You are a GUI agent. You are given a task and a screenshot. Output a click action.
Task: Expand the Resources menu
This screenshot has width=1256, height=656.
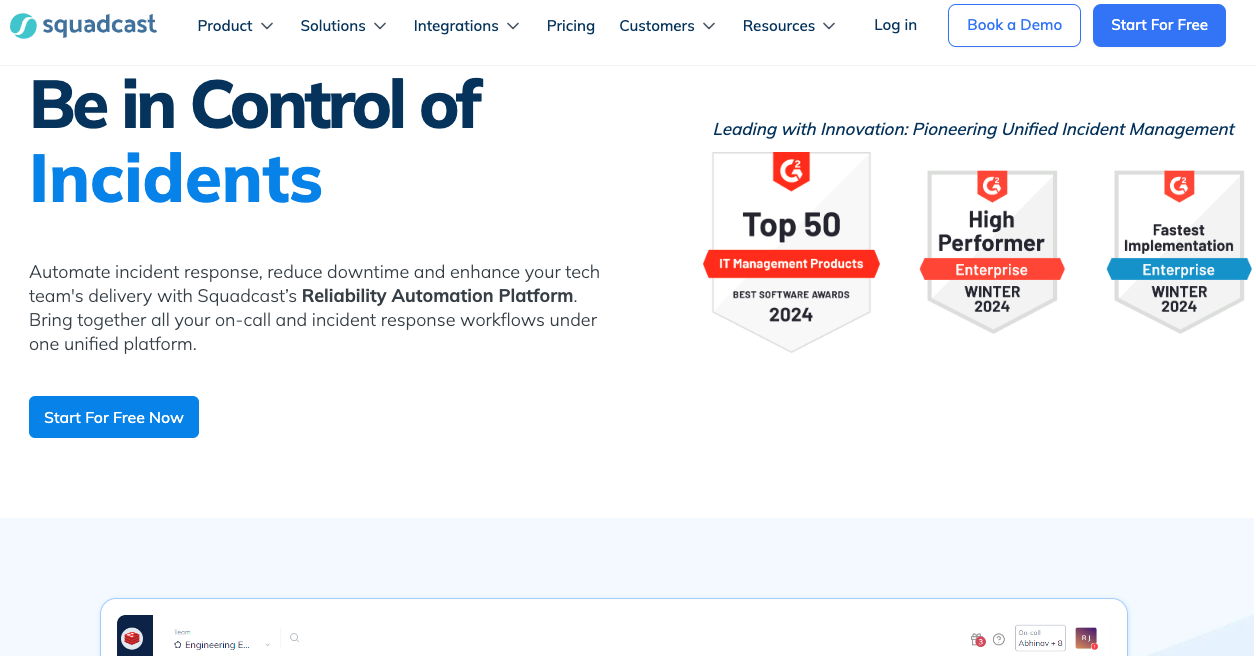[x=788, y=26]
